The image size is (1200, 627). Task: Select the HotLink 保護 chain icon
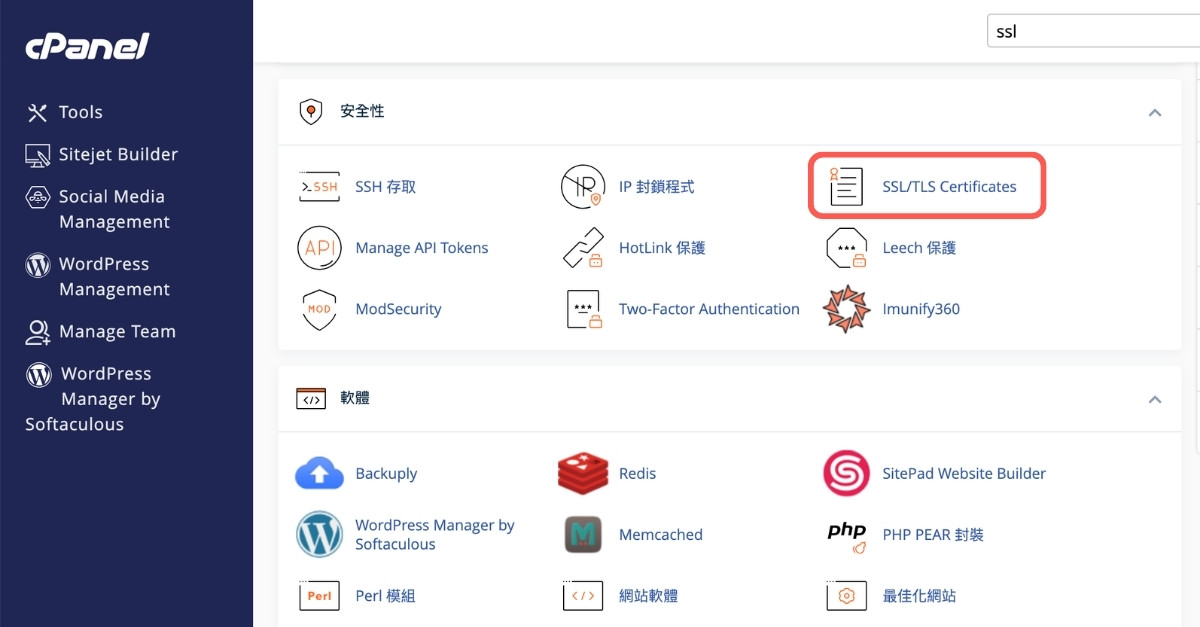click(x=582, y=248)
